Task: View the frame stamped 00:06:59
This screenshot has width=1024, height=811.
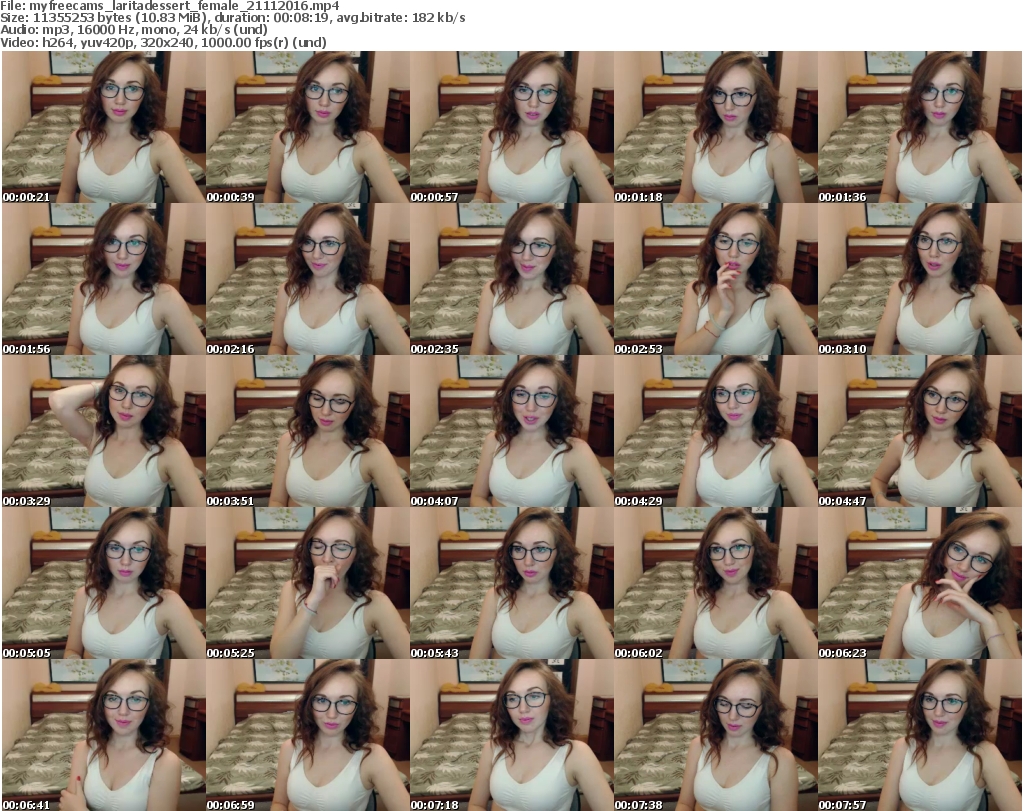Action: pos(308,735)
